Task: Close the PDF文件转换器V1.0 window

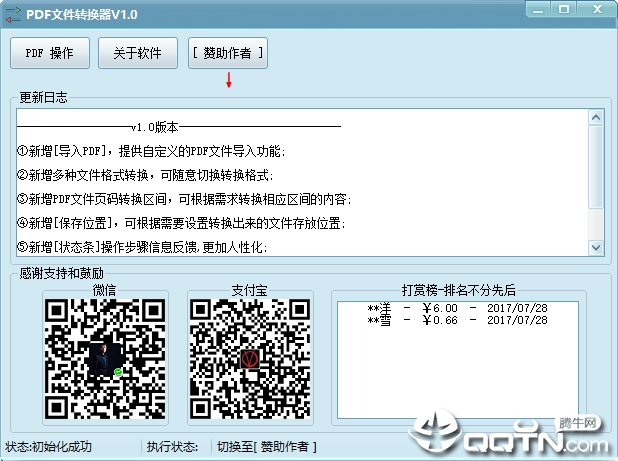Action: tap(598, 9)
